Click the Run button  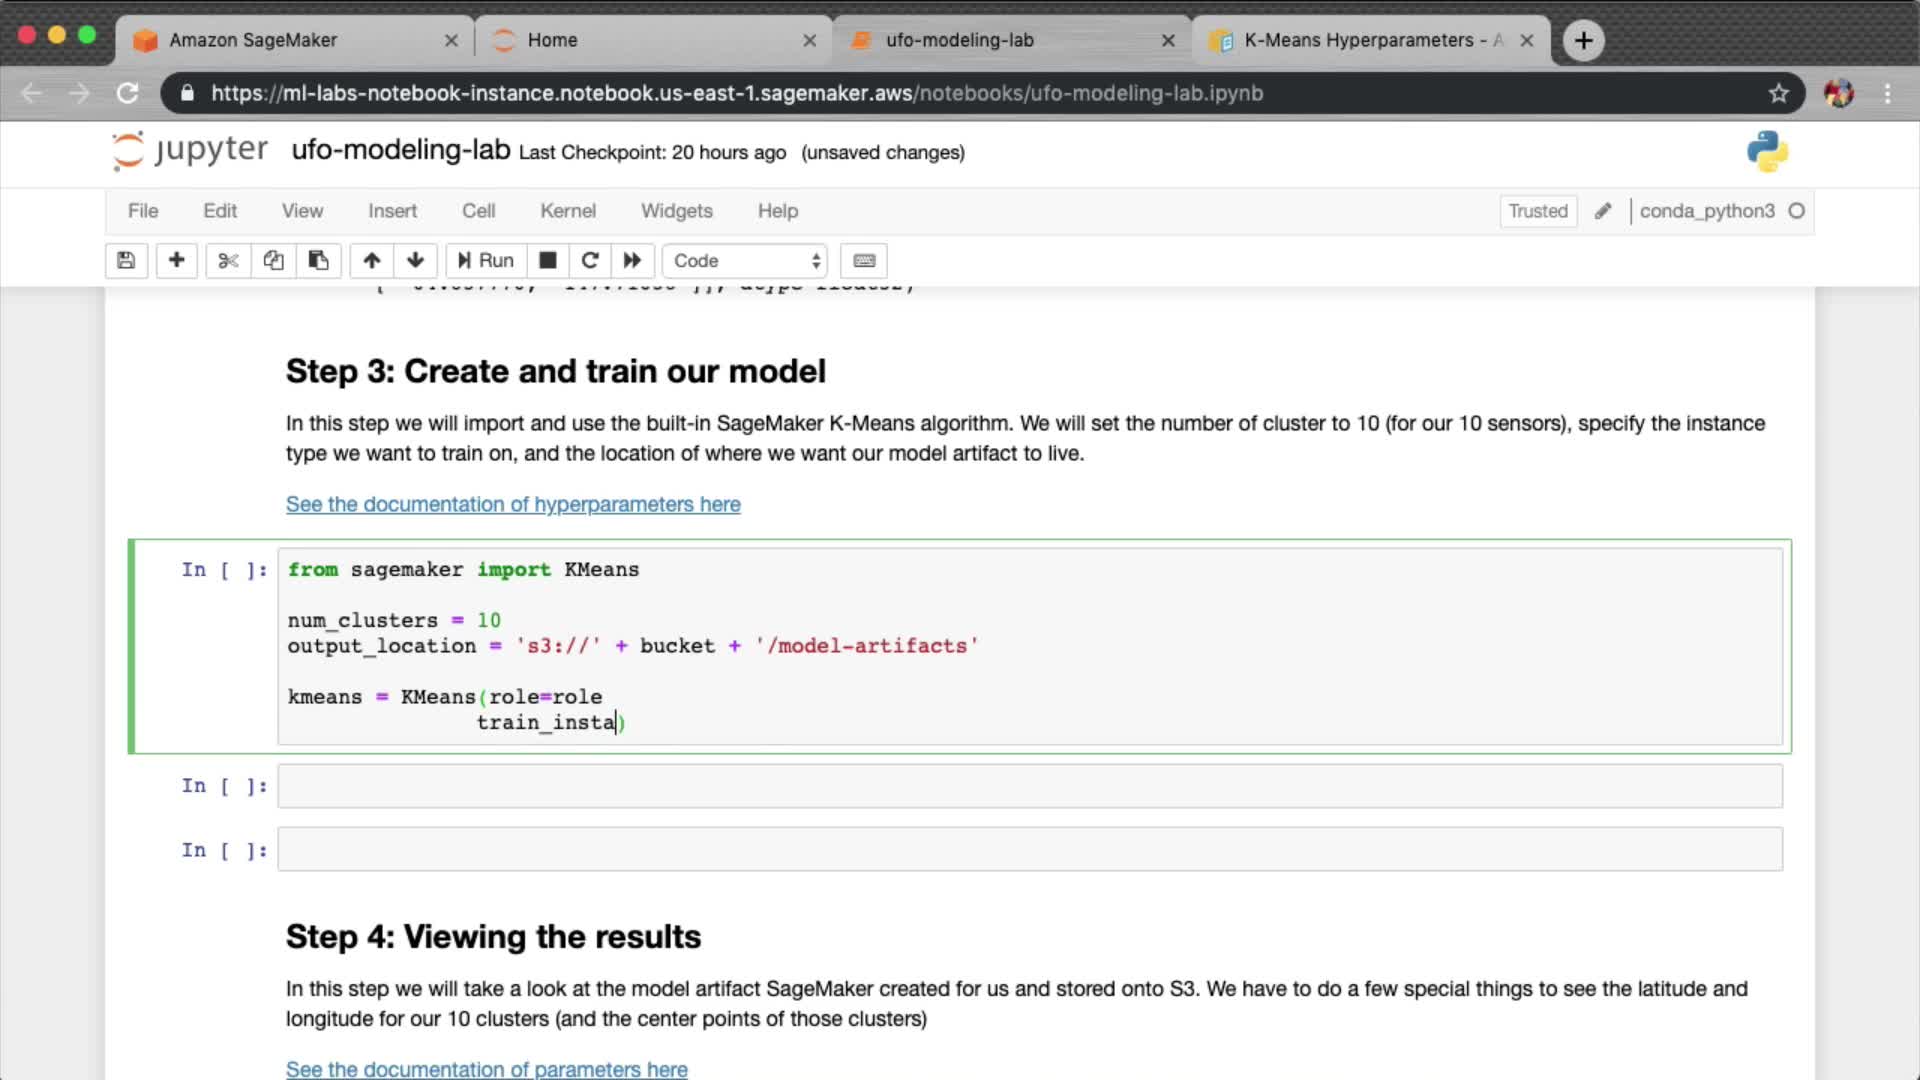486,261
